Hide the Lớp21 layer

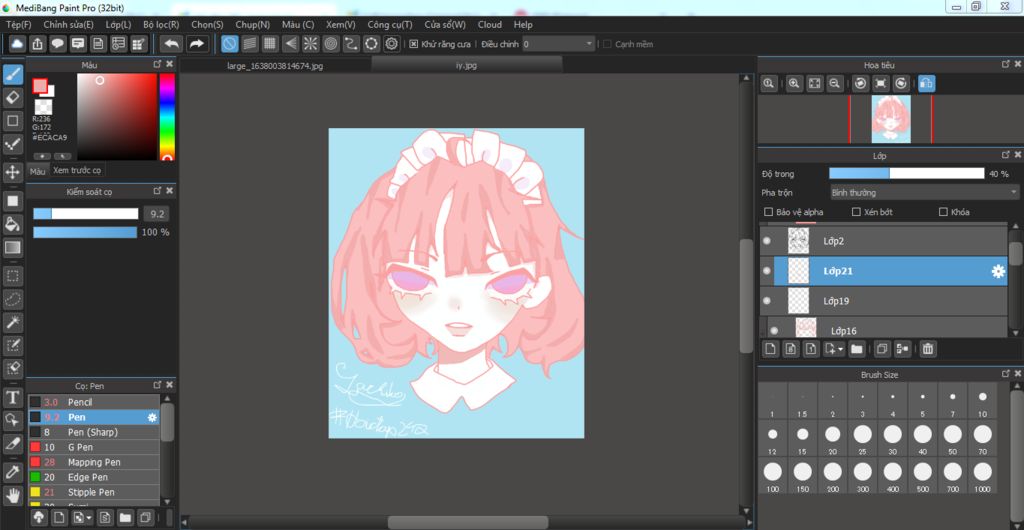click(x=767, y=271)
